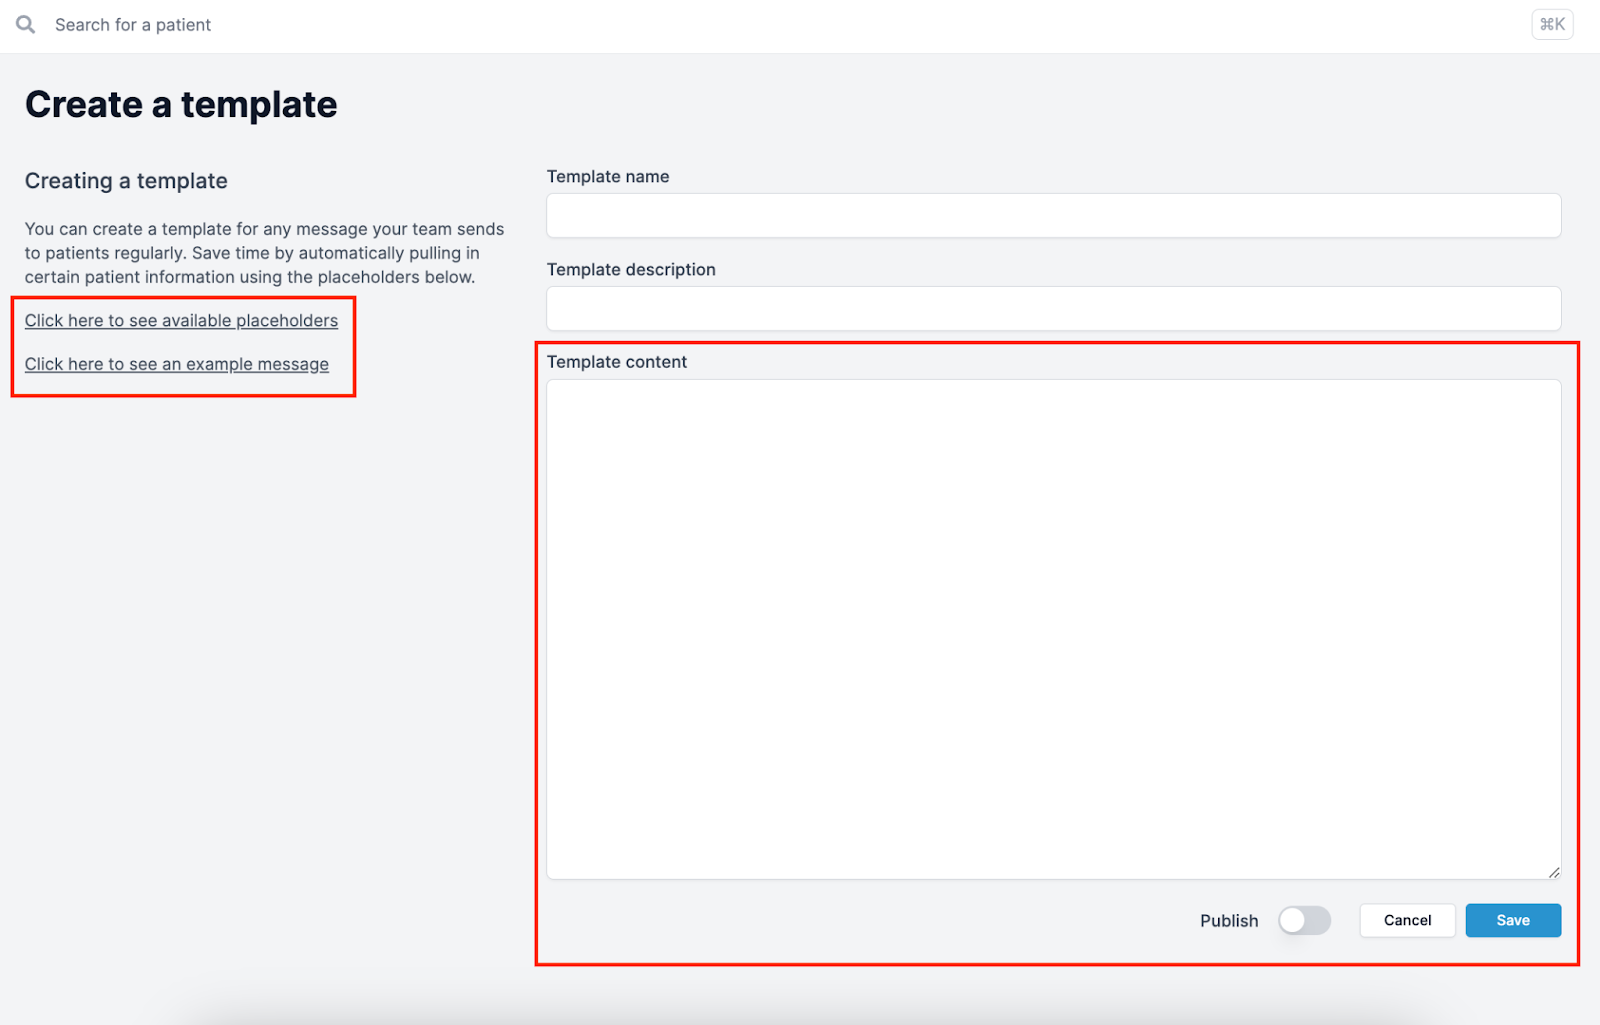This screenshot has height=1025, width=1600.
Task: View an example message via the link
Action: [176, 364]
